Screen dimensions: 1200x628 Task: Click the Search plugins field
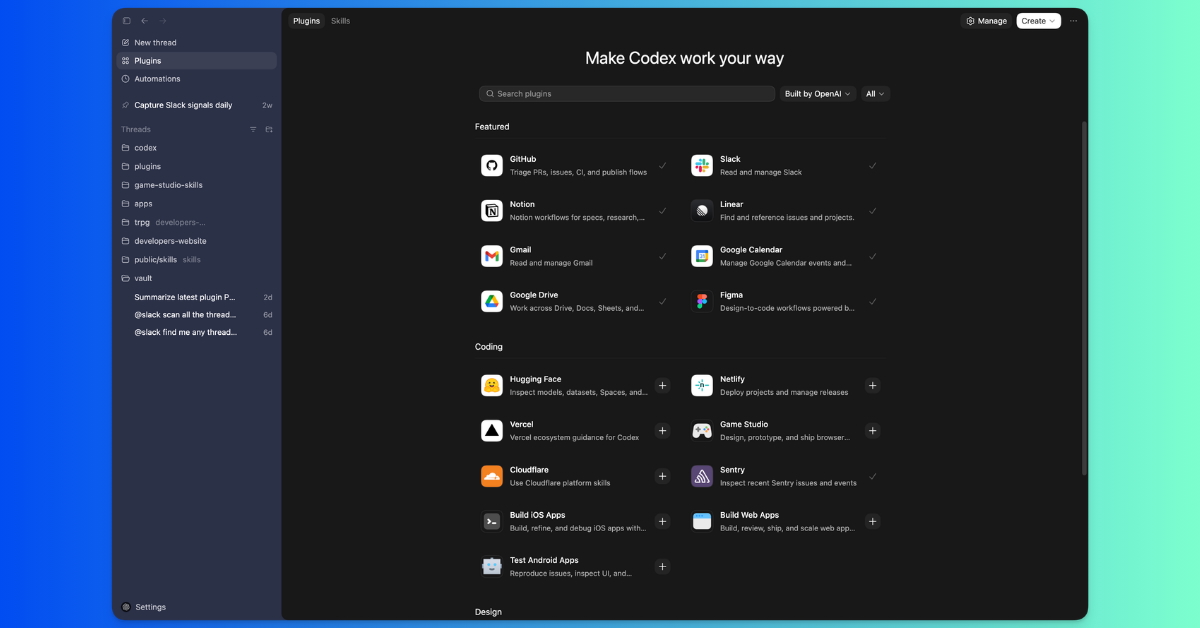point(626,93)
